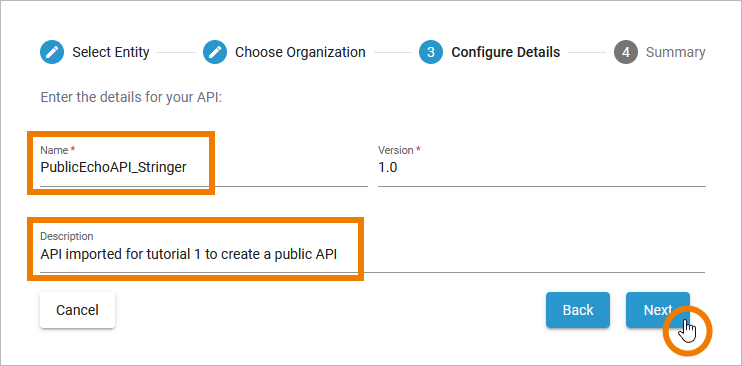Click the step 3 number circle
This screenshot has width=742, height=366.
431,52
